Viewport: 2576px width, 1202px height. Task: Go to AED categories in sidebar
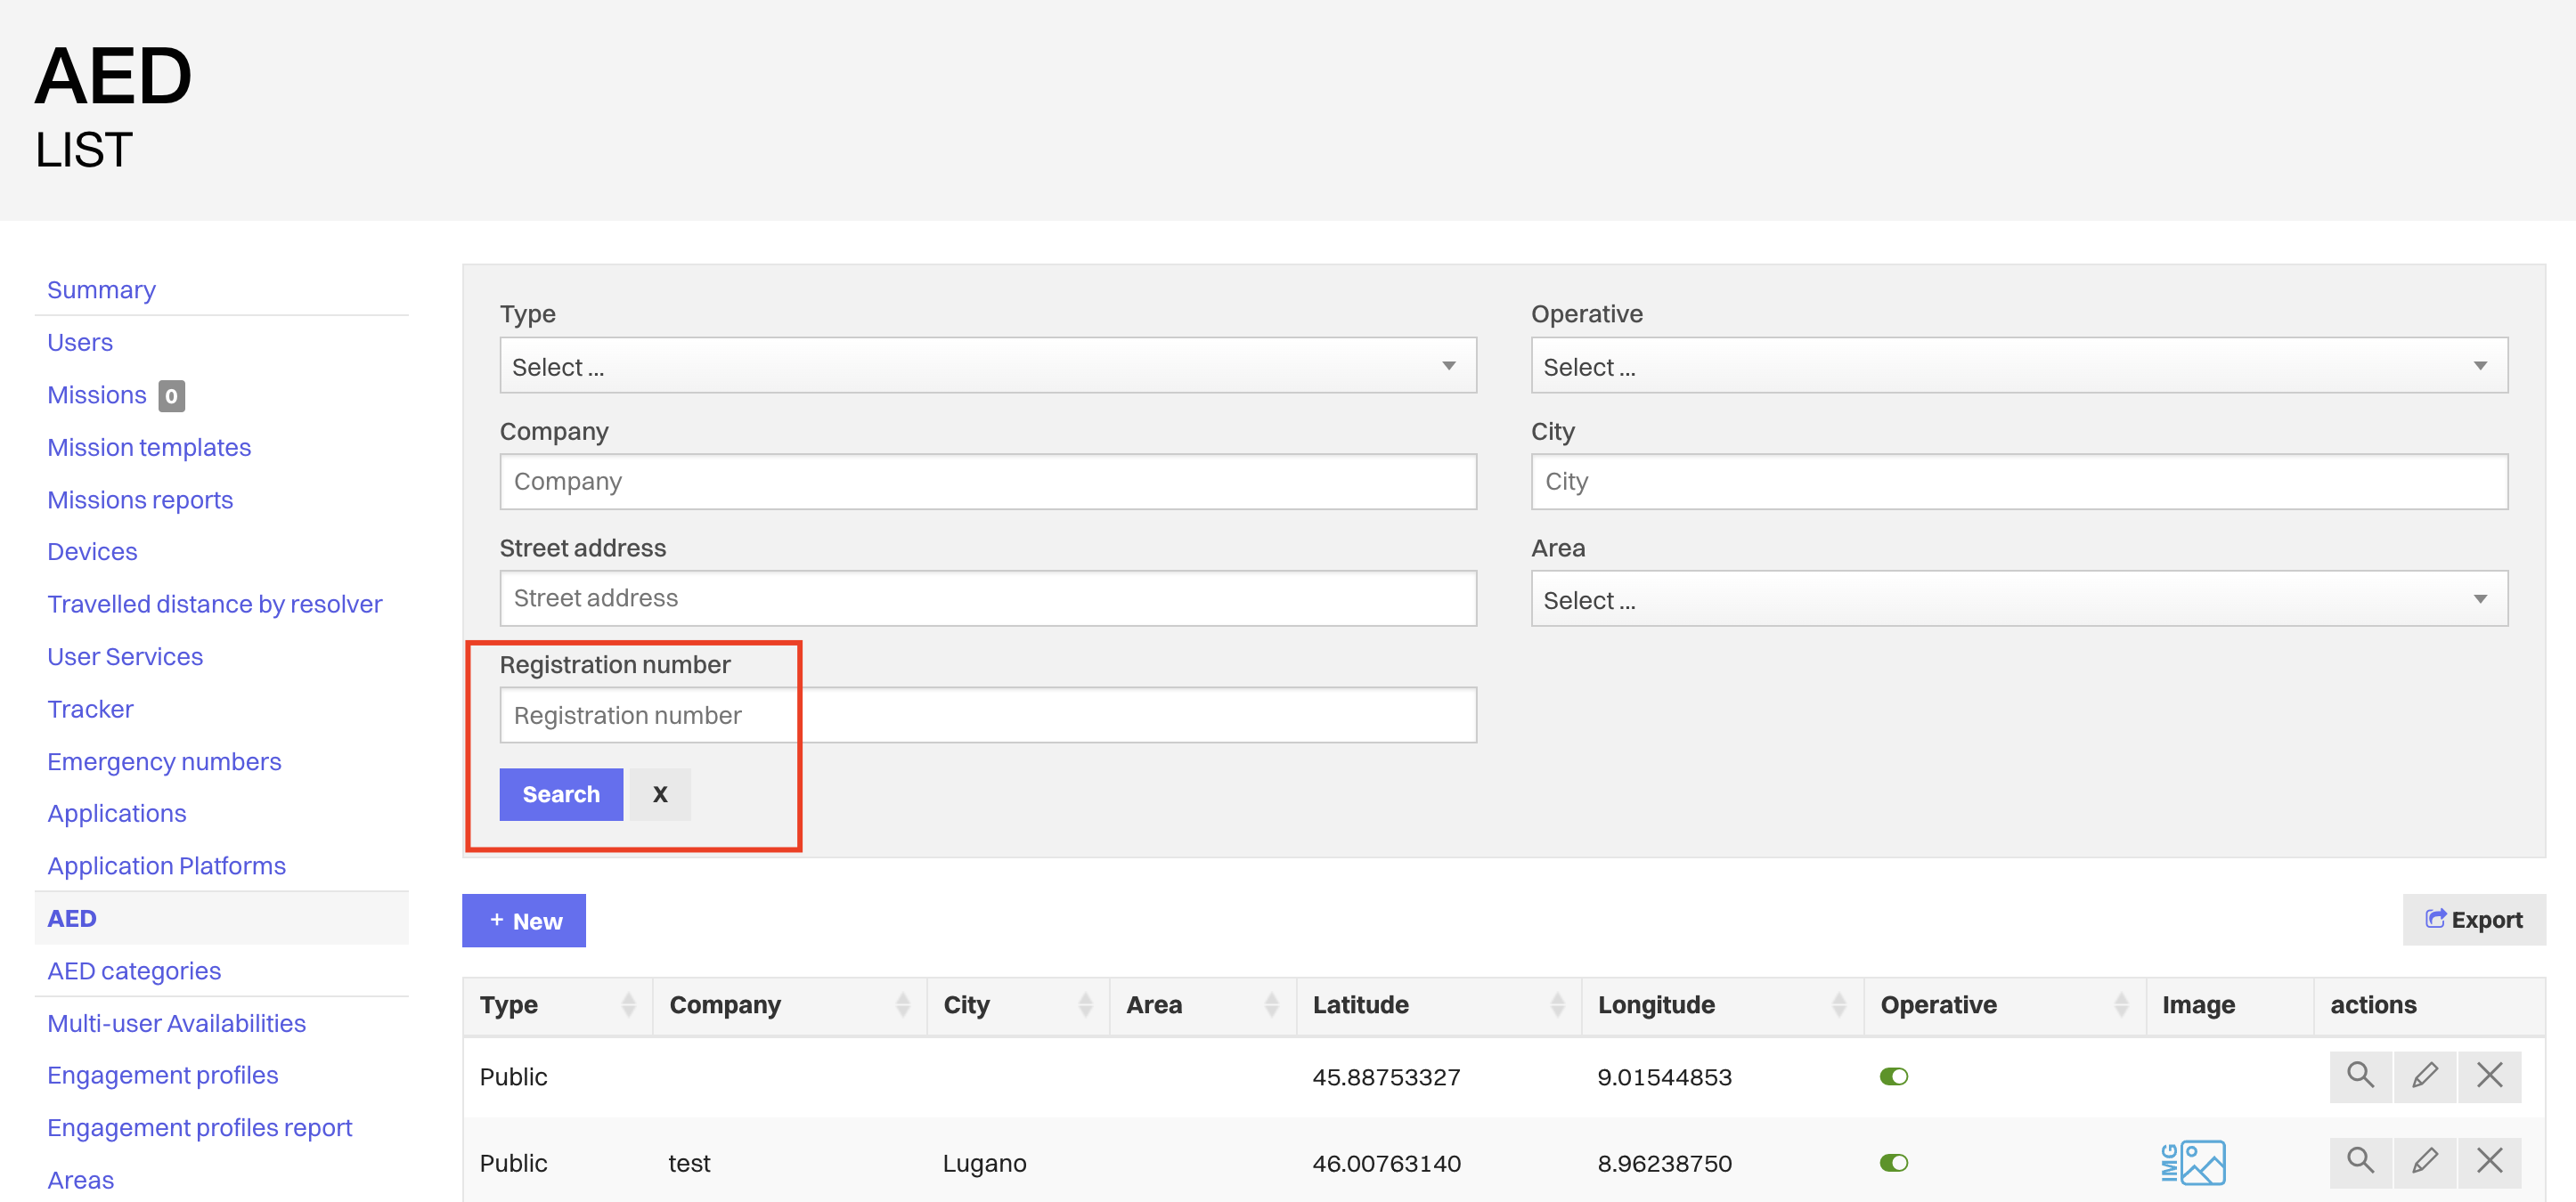(134, 971)
